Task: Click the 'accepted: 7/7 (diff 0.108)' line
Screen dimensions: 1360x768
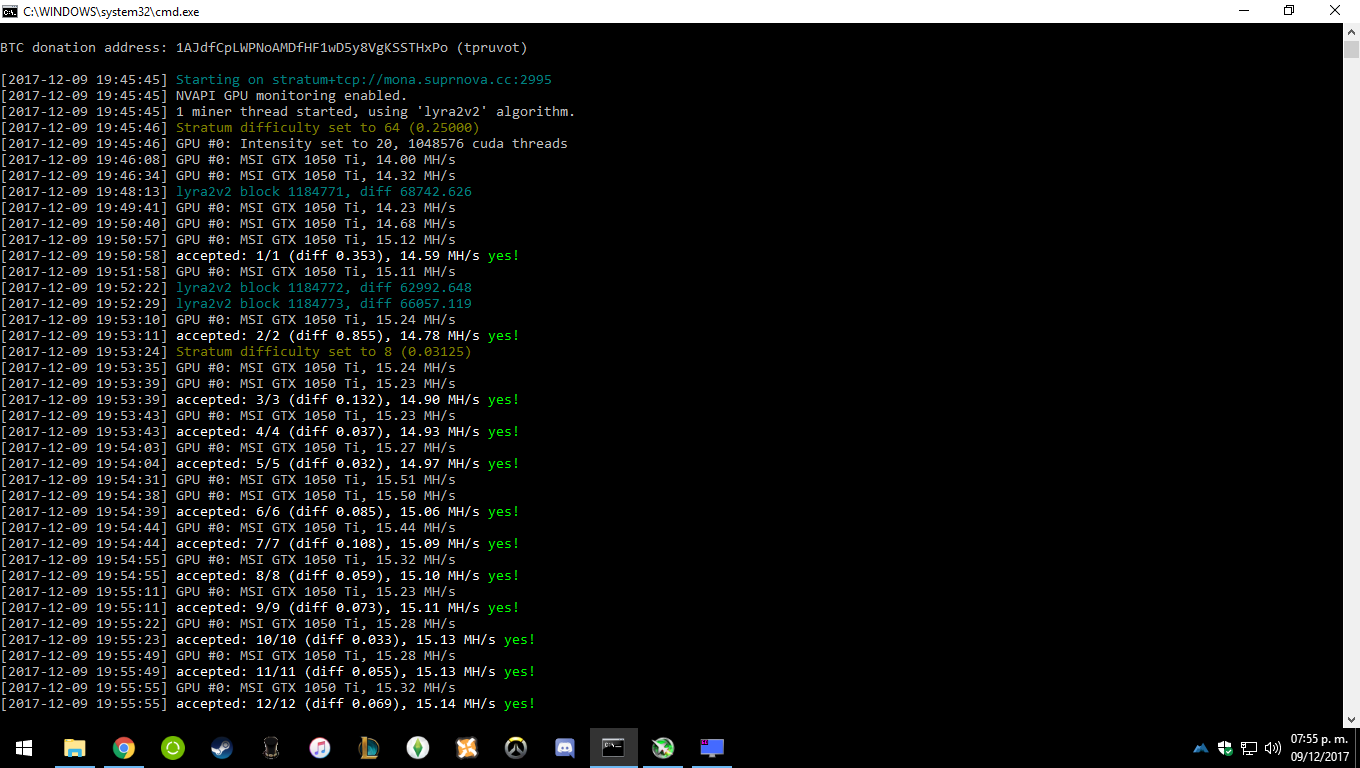Action: [260, 544]
